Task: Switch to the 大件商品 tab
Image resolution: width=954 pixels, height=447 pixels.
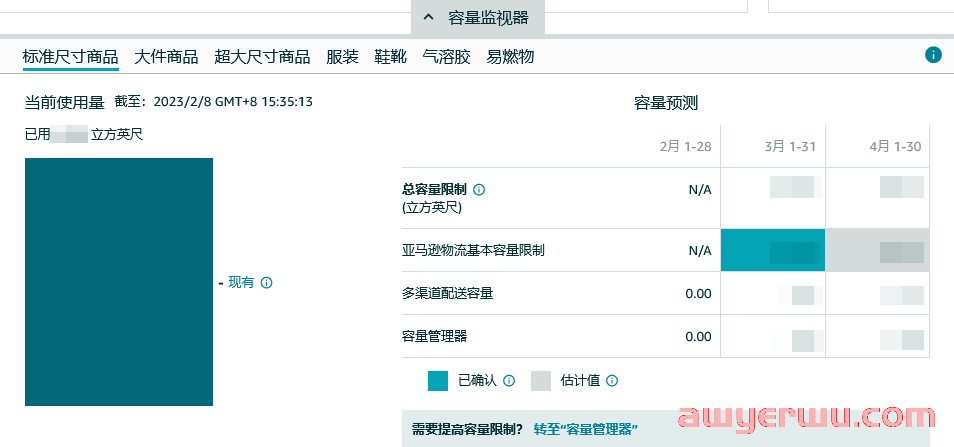Action: click(166, 57)
